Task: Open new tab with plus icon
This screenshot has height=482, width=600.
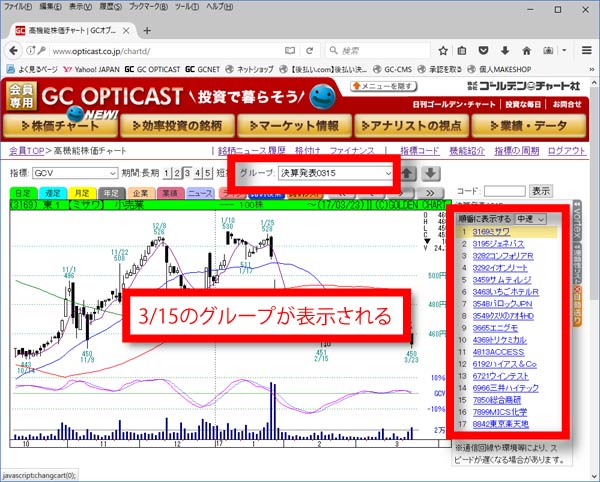Action: (147, 31)
